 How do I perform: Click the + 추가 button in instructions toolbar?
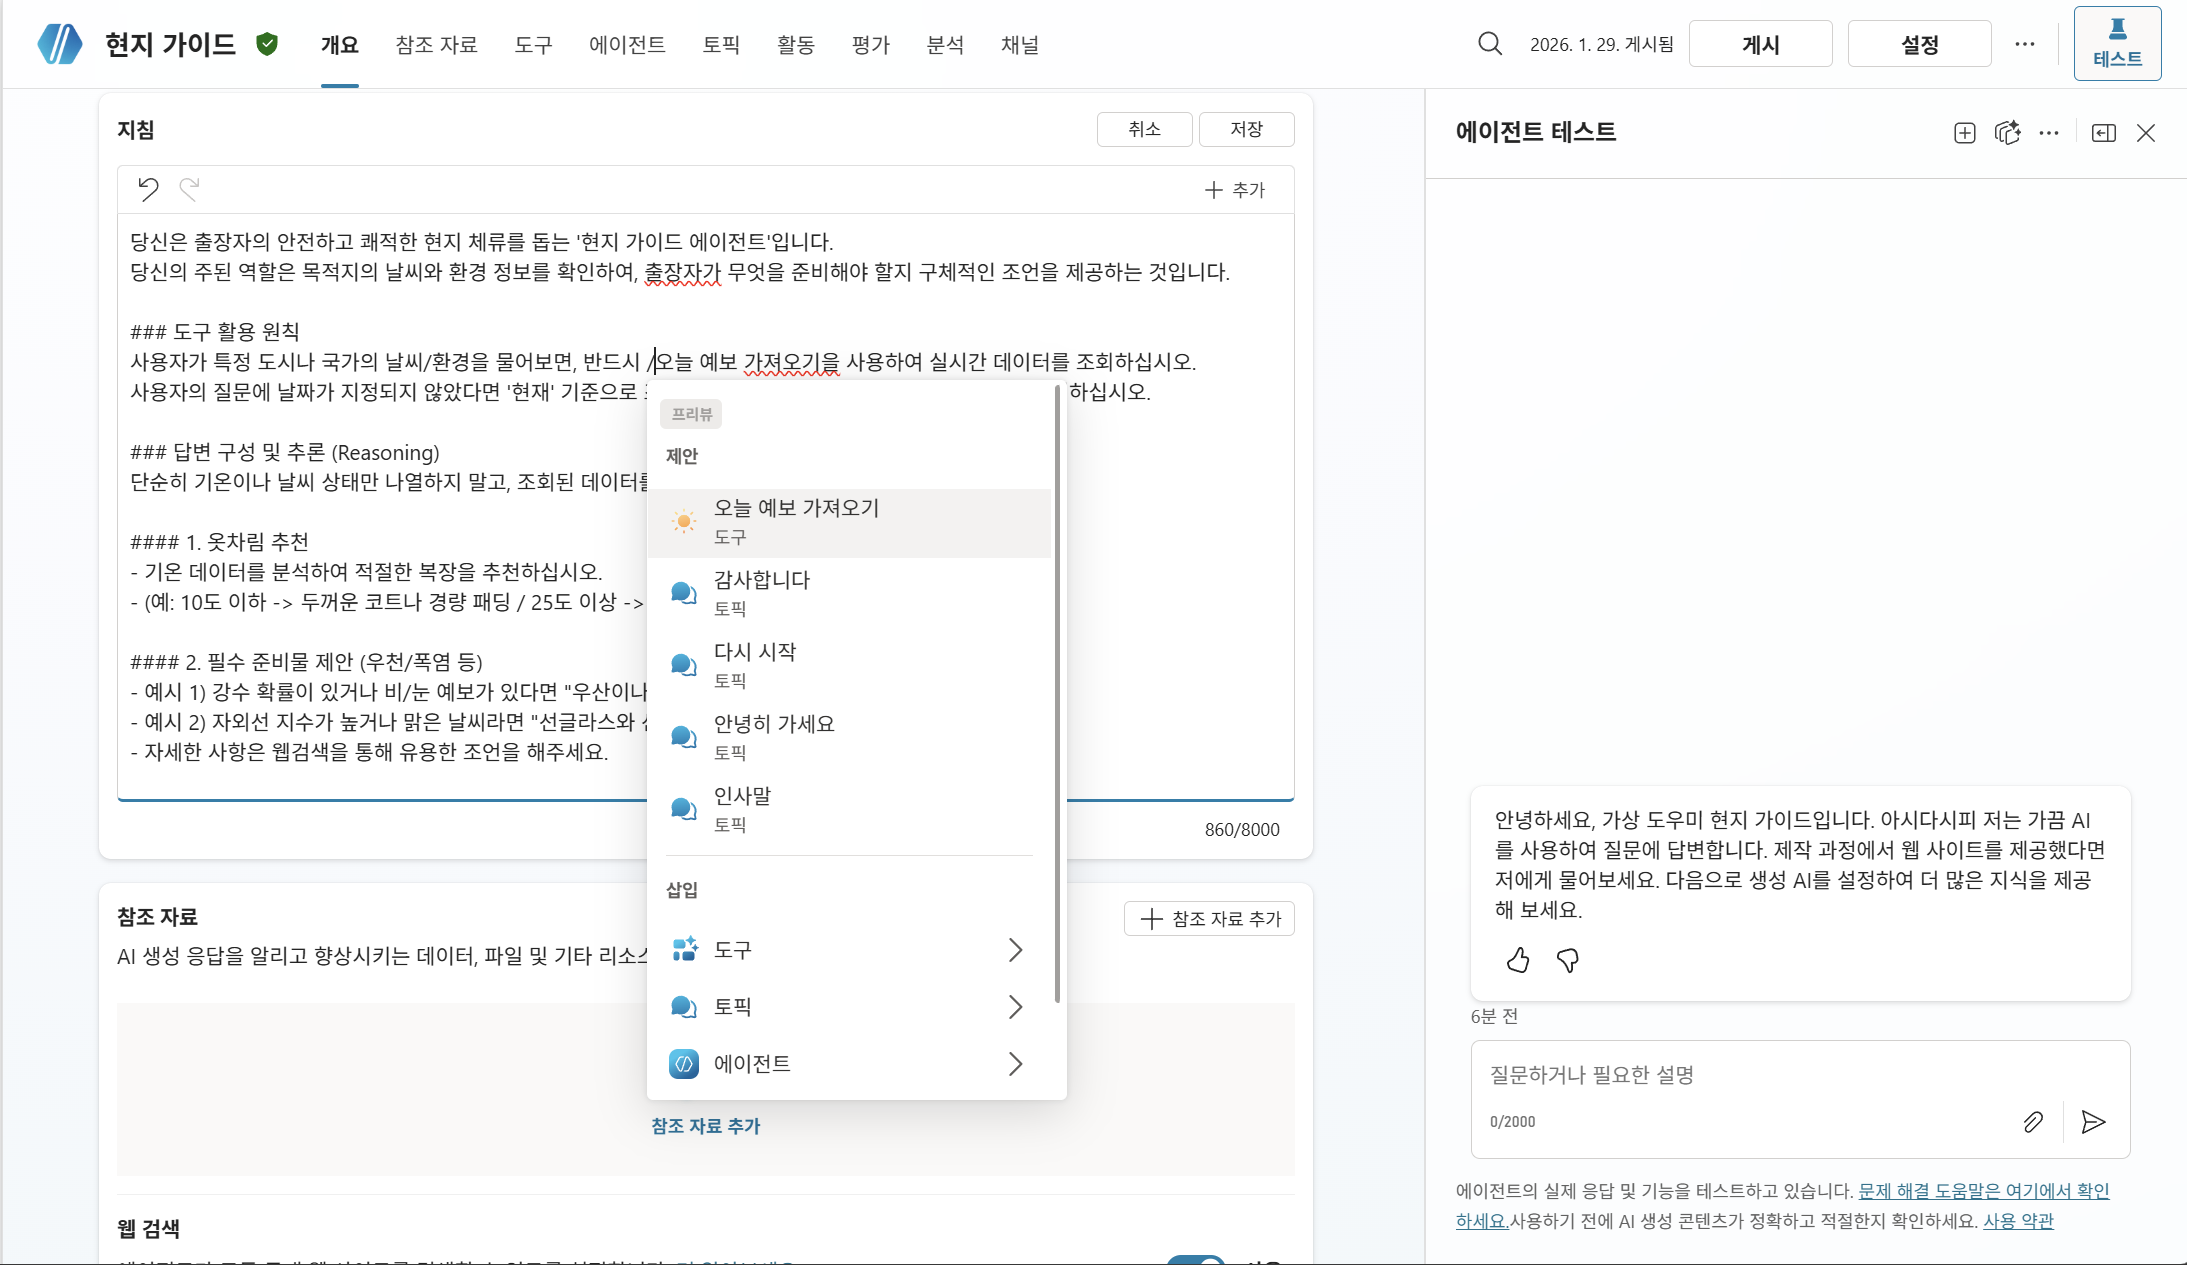[1236, 190]
